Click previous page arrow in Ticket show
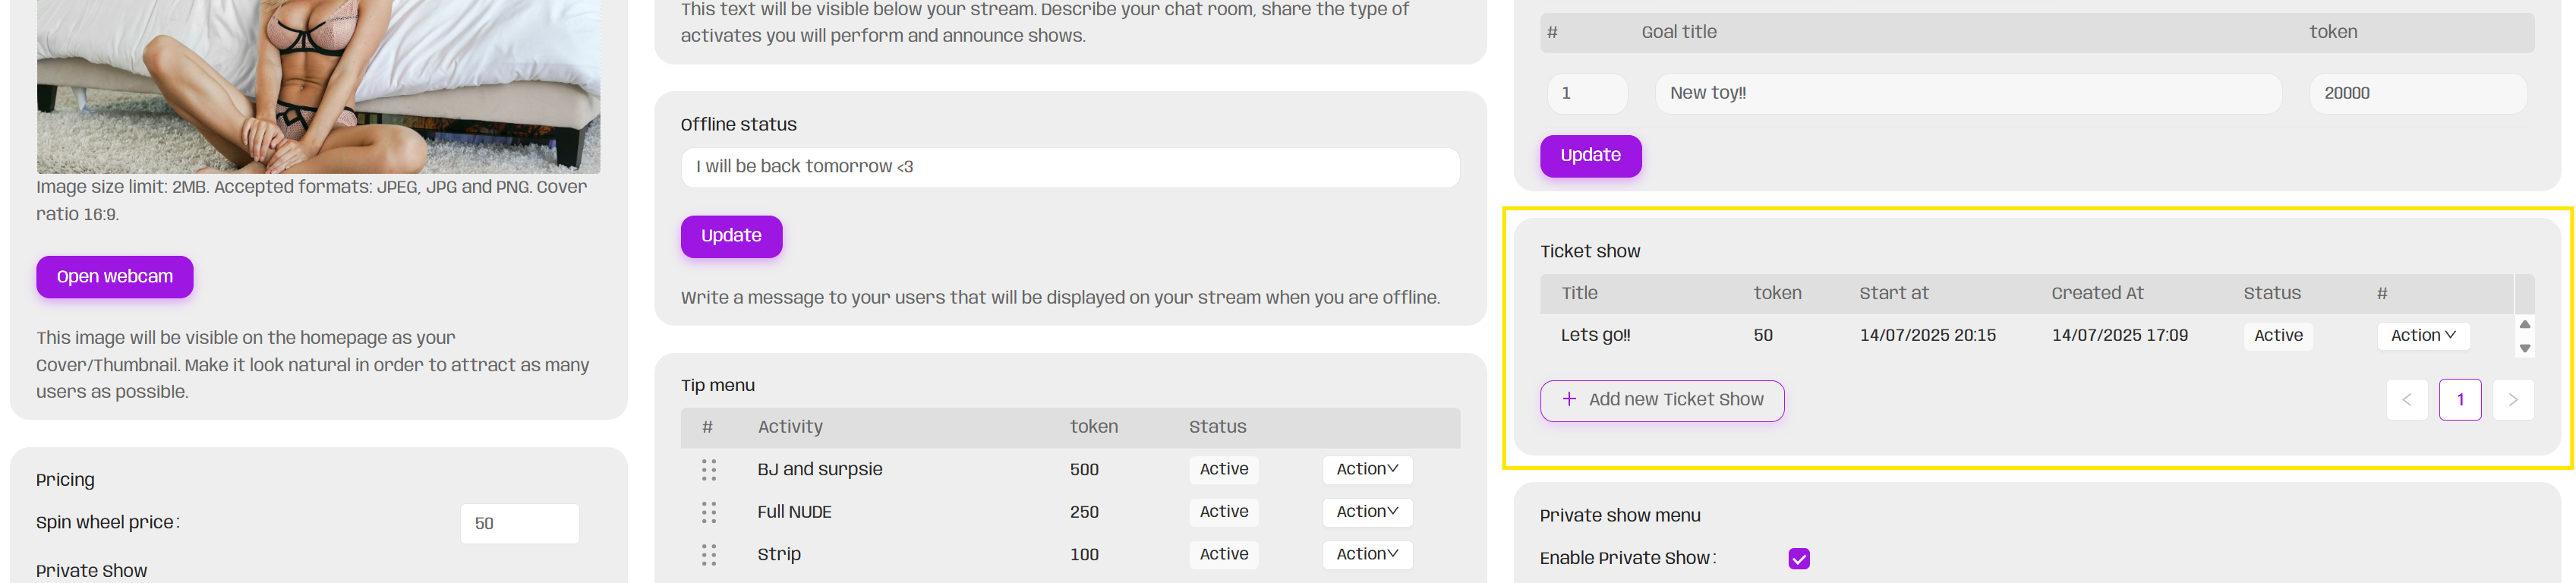Screen dimensions: 2576x583 [x=2406, y=400]
